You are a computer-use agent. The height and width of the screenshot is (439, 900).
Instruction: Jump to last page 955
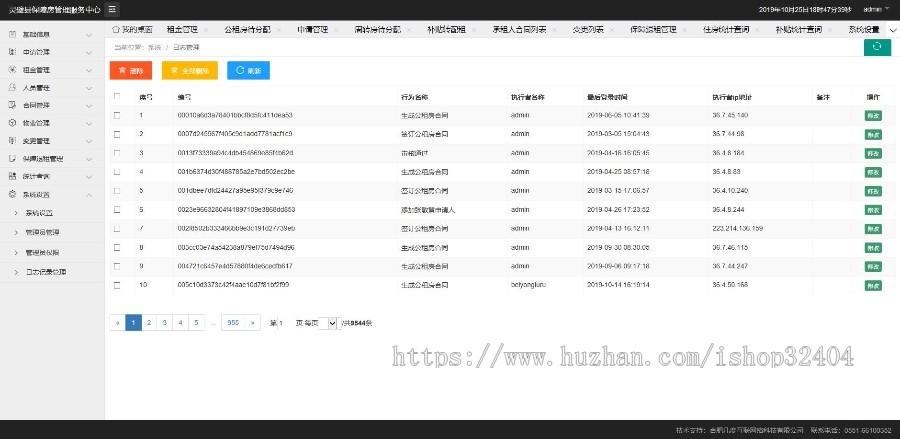point(233,323)
